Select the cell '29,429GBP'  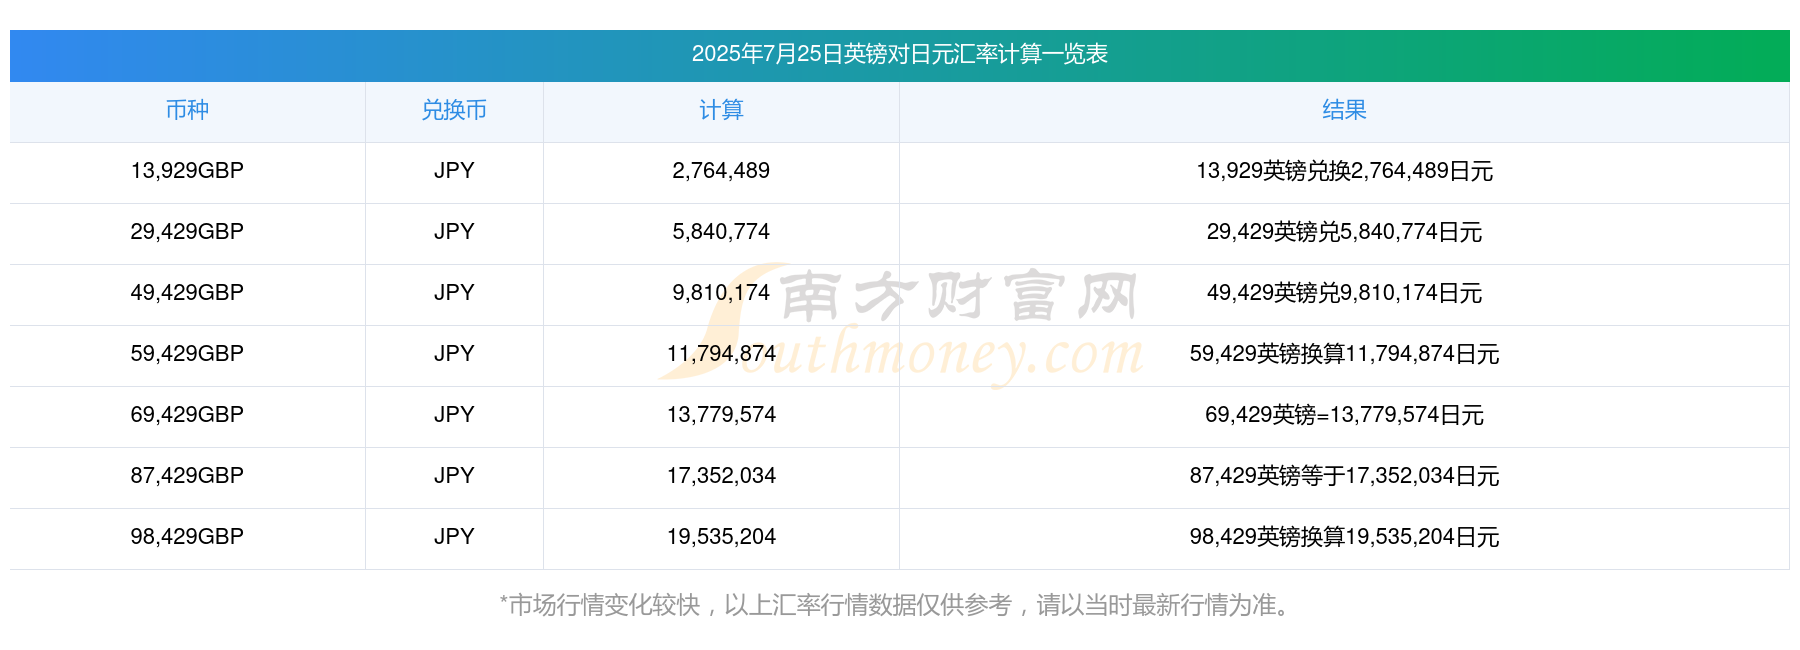click(x=187, y=232)
